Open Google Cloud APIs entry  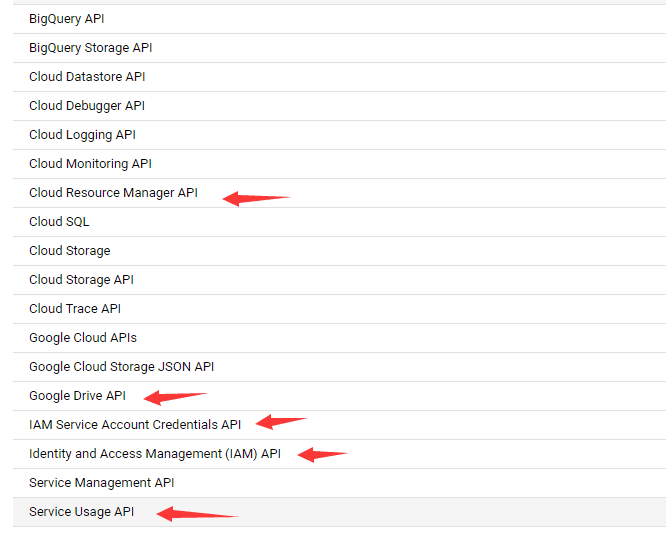point(83,338)
